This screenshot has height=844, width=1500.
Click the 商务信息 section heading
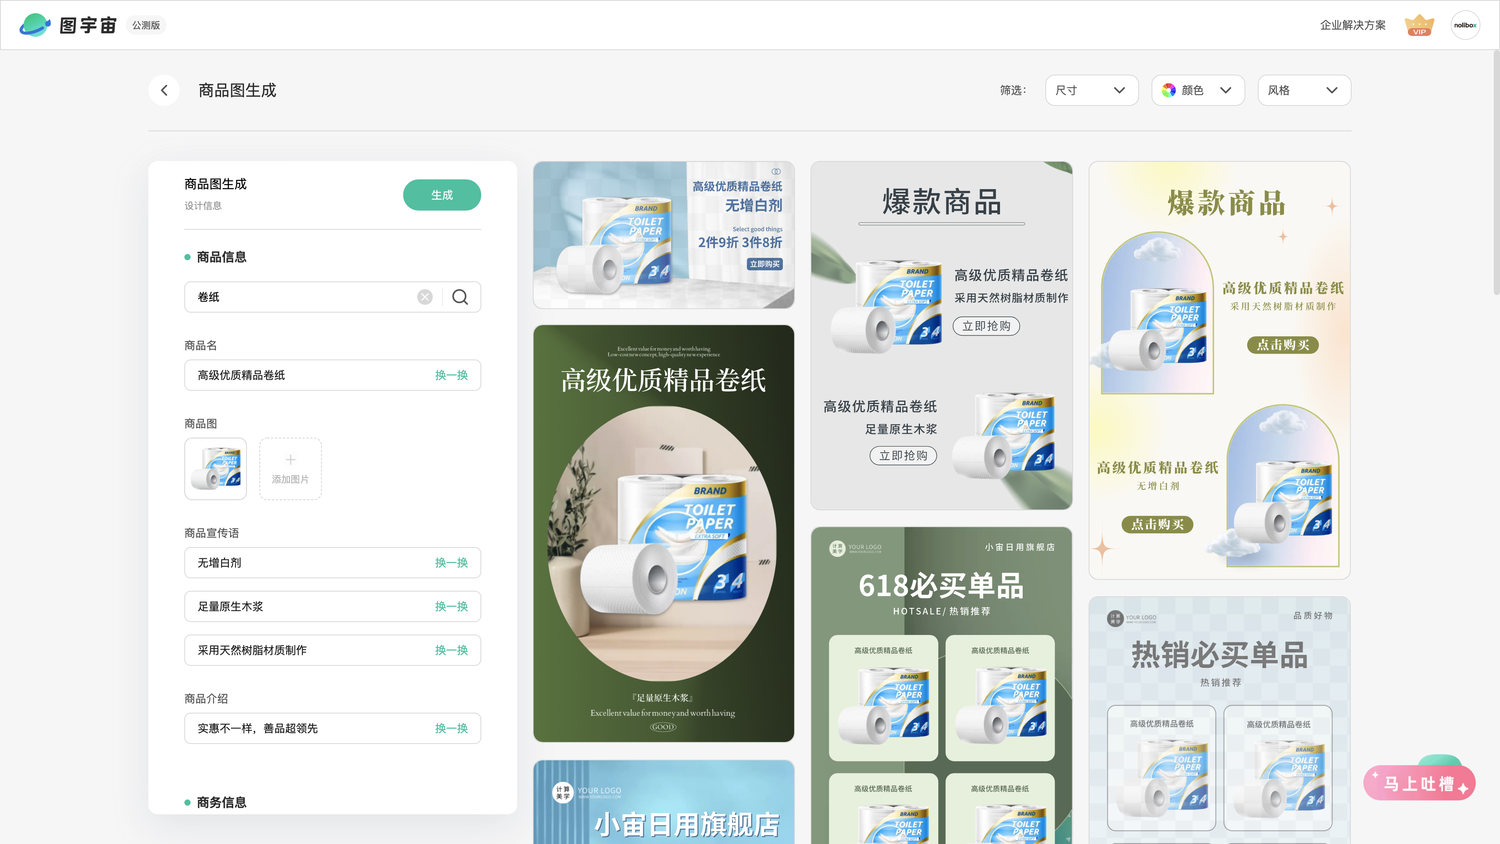click(x=221, y=802)
